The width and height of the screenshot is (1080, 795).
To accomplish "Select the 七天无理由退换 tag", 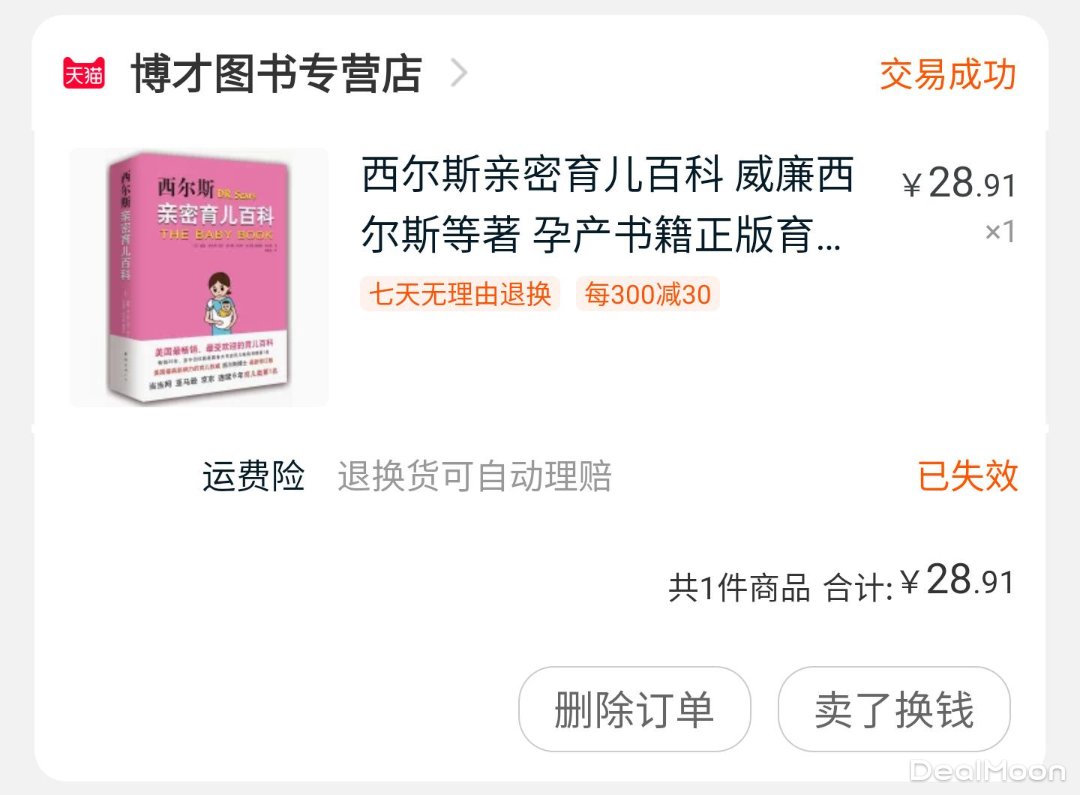I will (x=460, y=294).
